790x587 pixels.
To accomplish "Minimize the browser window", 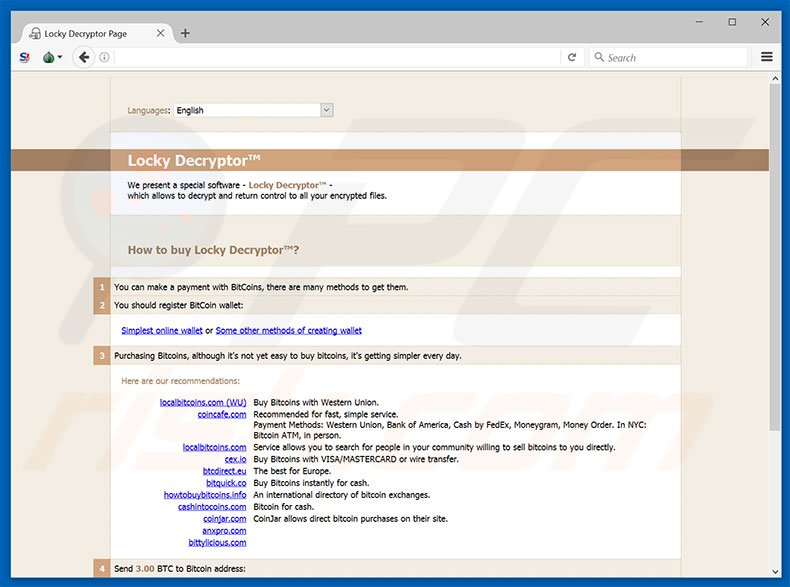I will (x=699, y=22).
